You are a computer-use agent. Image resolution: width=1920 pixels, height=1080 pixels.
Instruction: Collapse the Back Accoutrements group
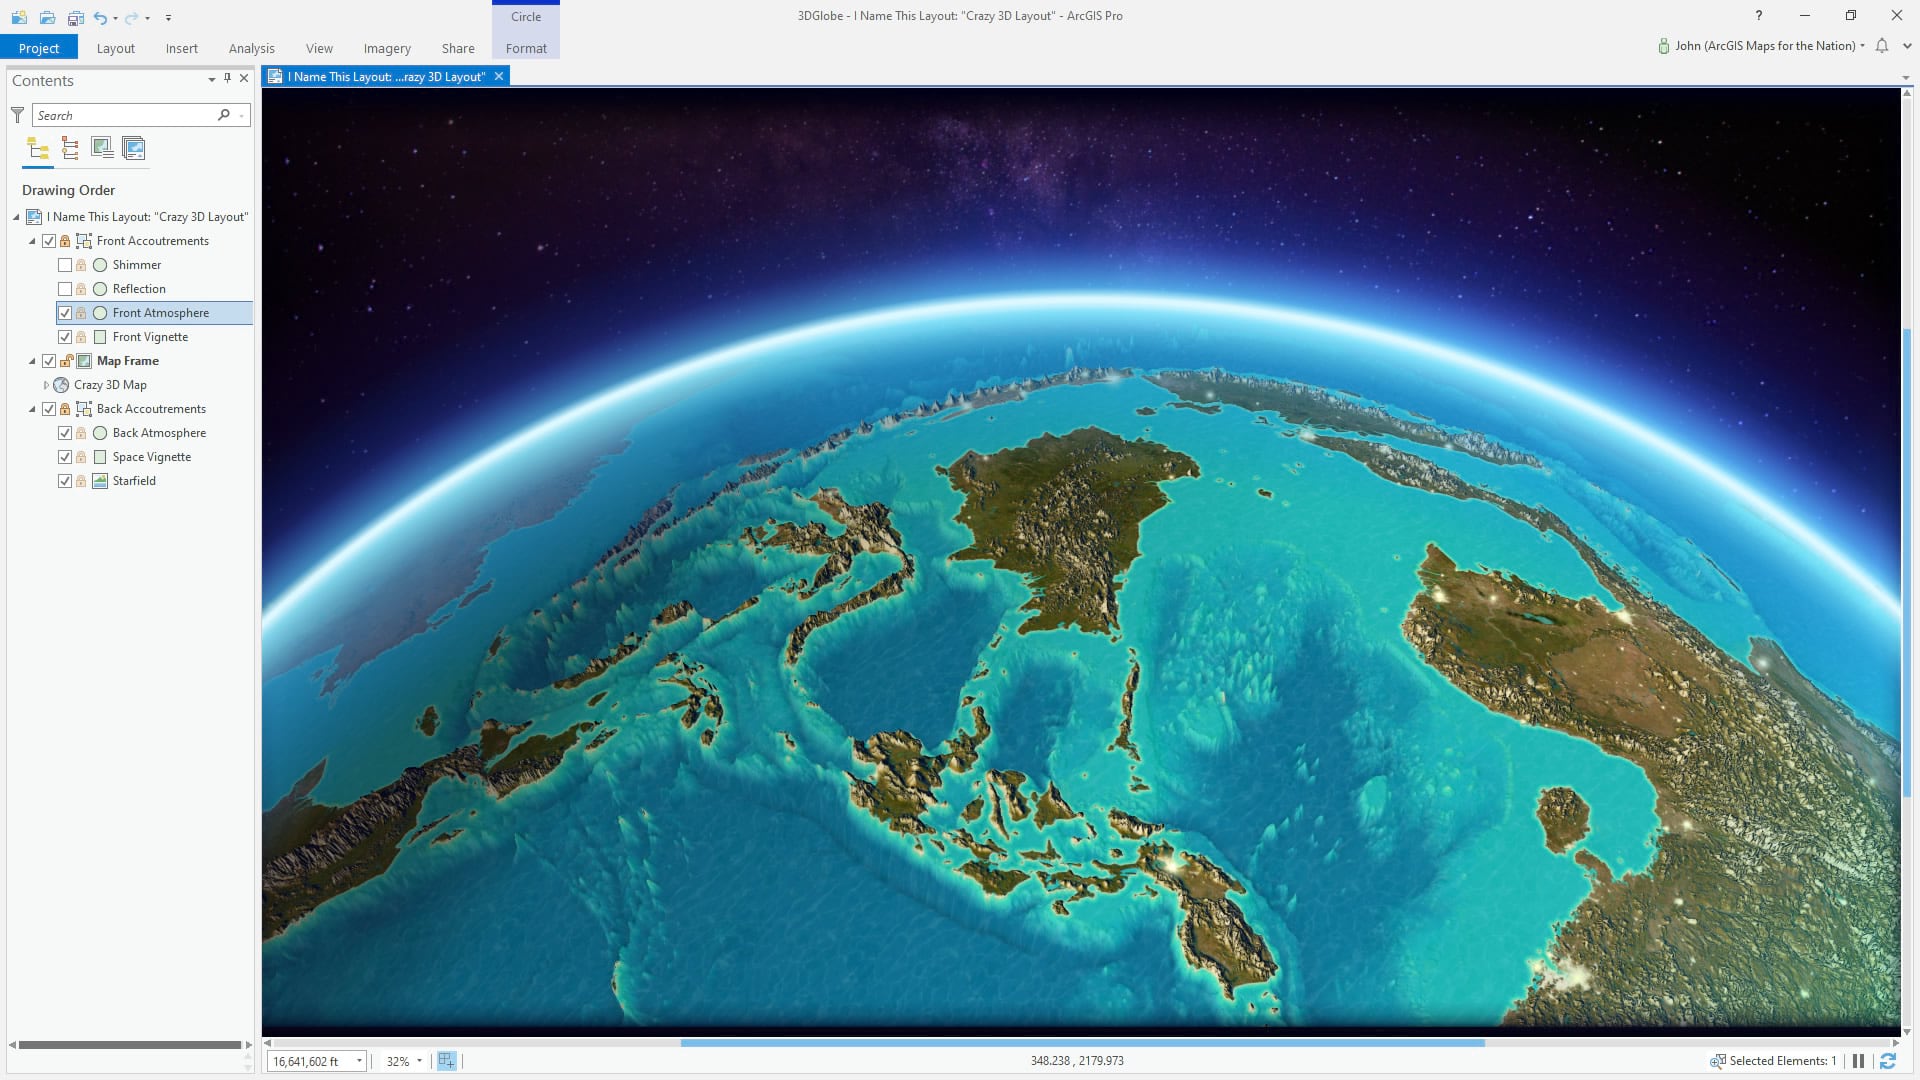click(x=31, y=409)
